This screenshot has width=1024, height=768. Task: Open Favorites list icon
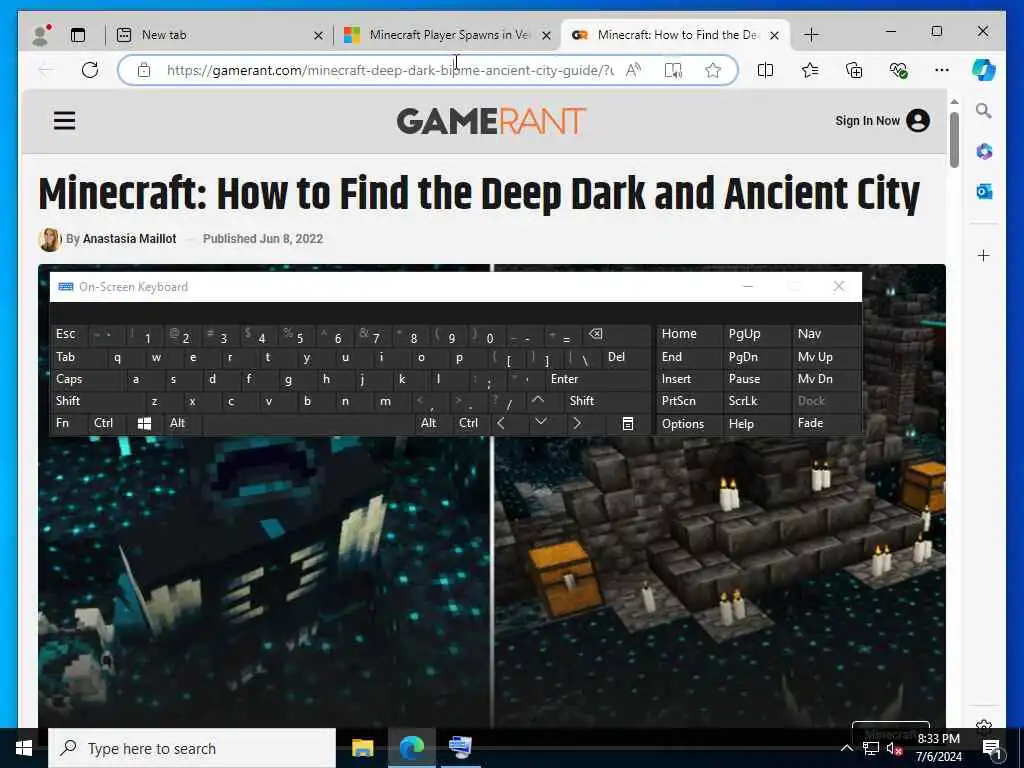coord(810,70)
